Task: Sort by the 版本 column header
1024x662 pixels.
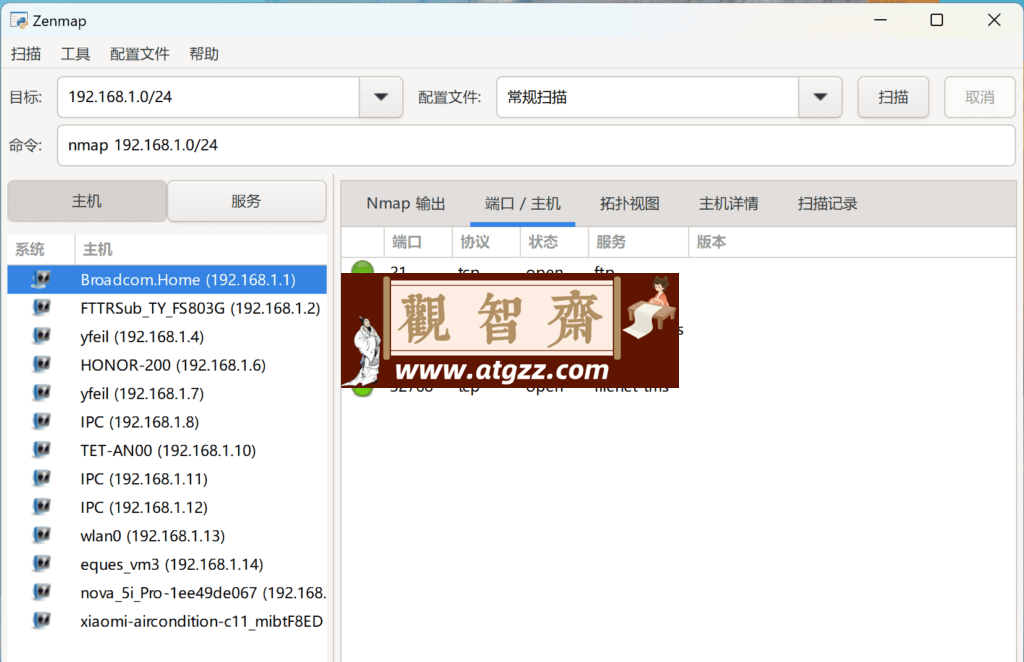Action: click(852, 242)
